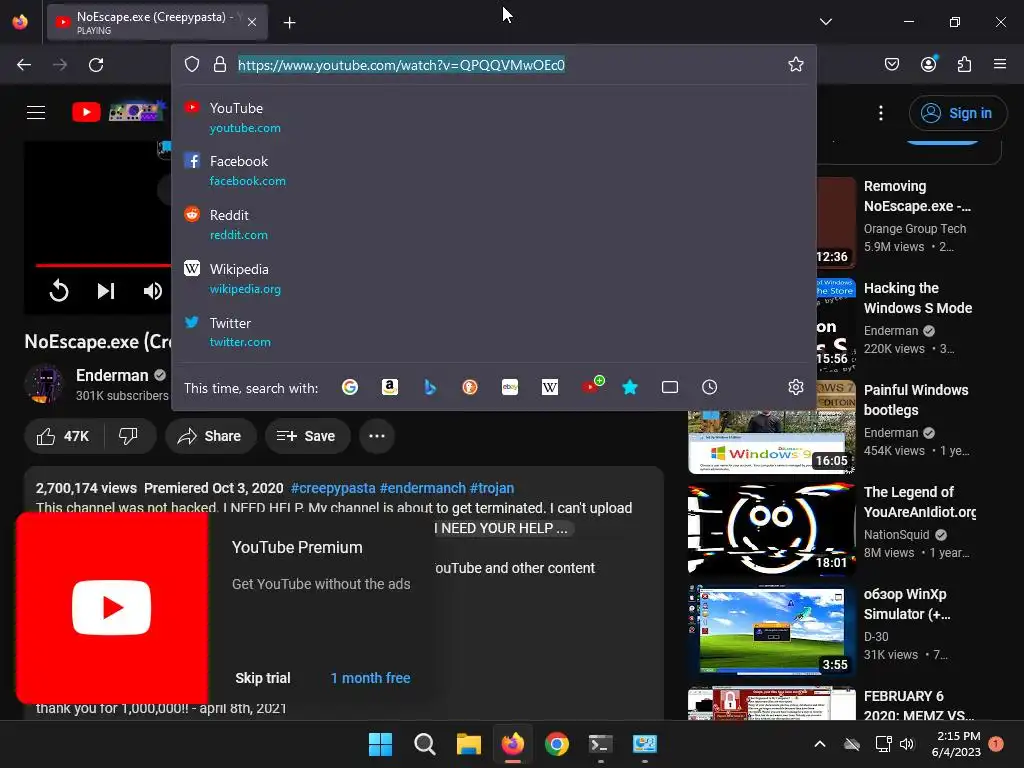Open Removing NoEscape.exe recommended video
Screen dimensions: 1024x768
[918, 196]
